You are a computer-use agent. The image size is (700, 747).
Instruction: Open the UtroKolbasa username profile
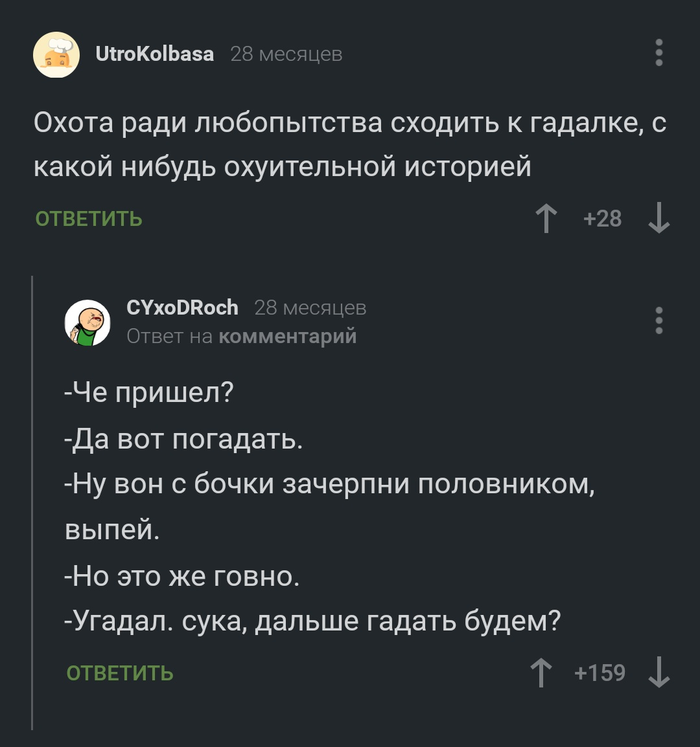(x=154, y=54)
